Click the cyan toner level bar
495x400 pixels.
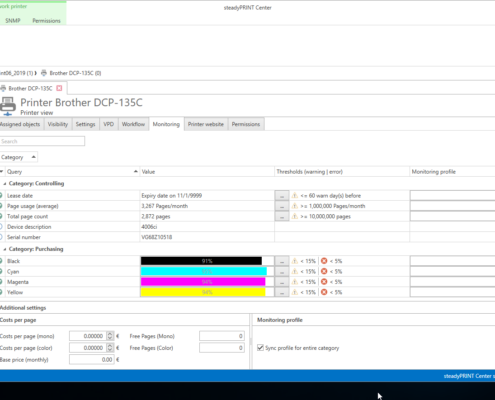pos(204,271)
